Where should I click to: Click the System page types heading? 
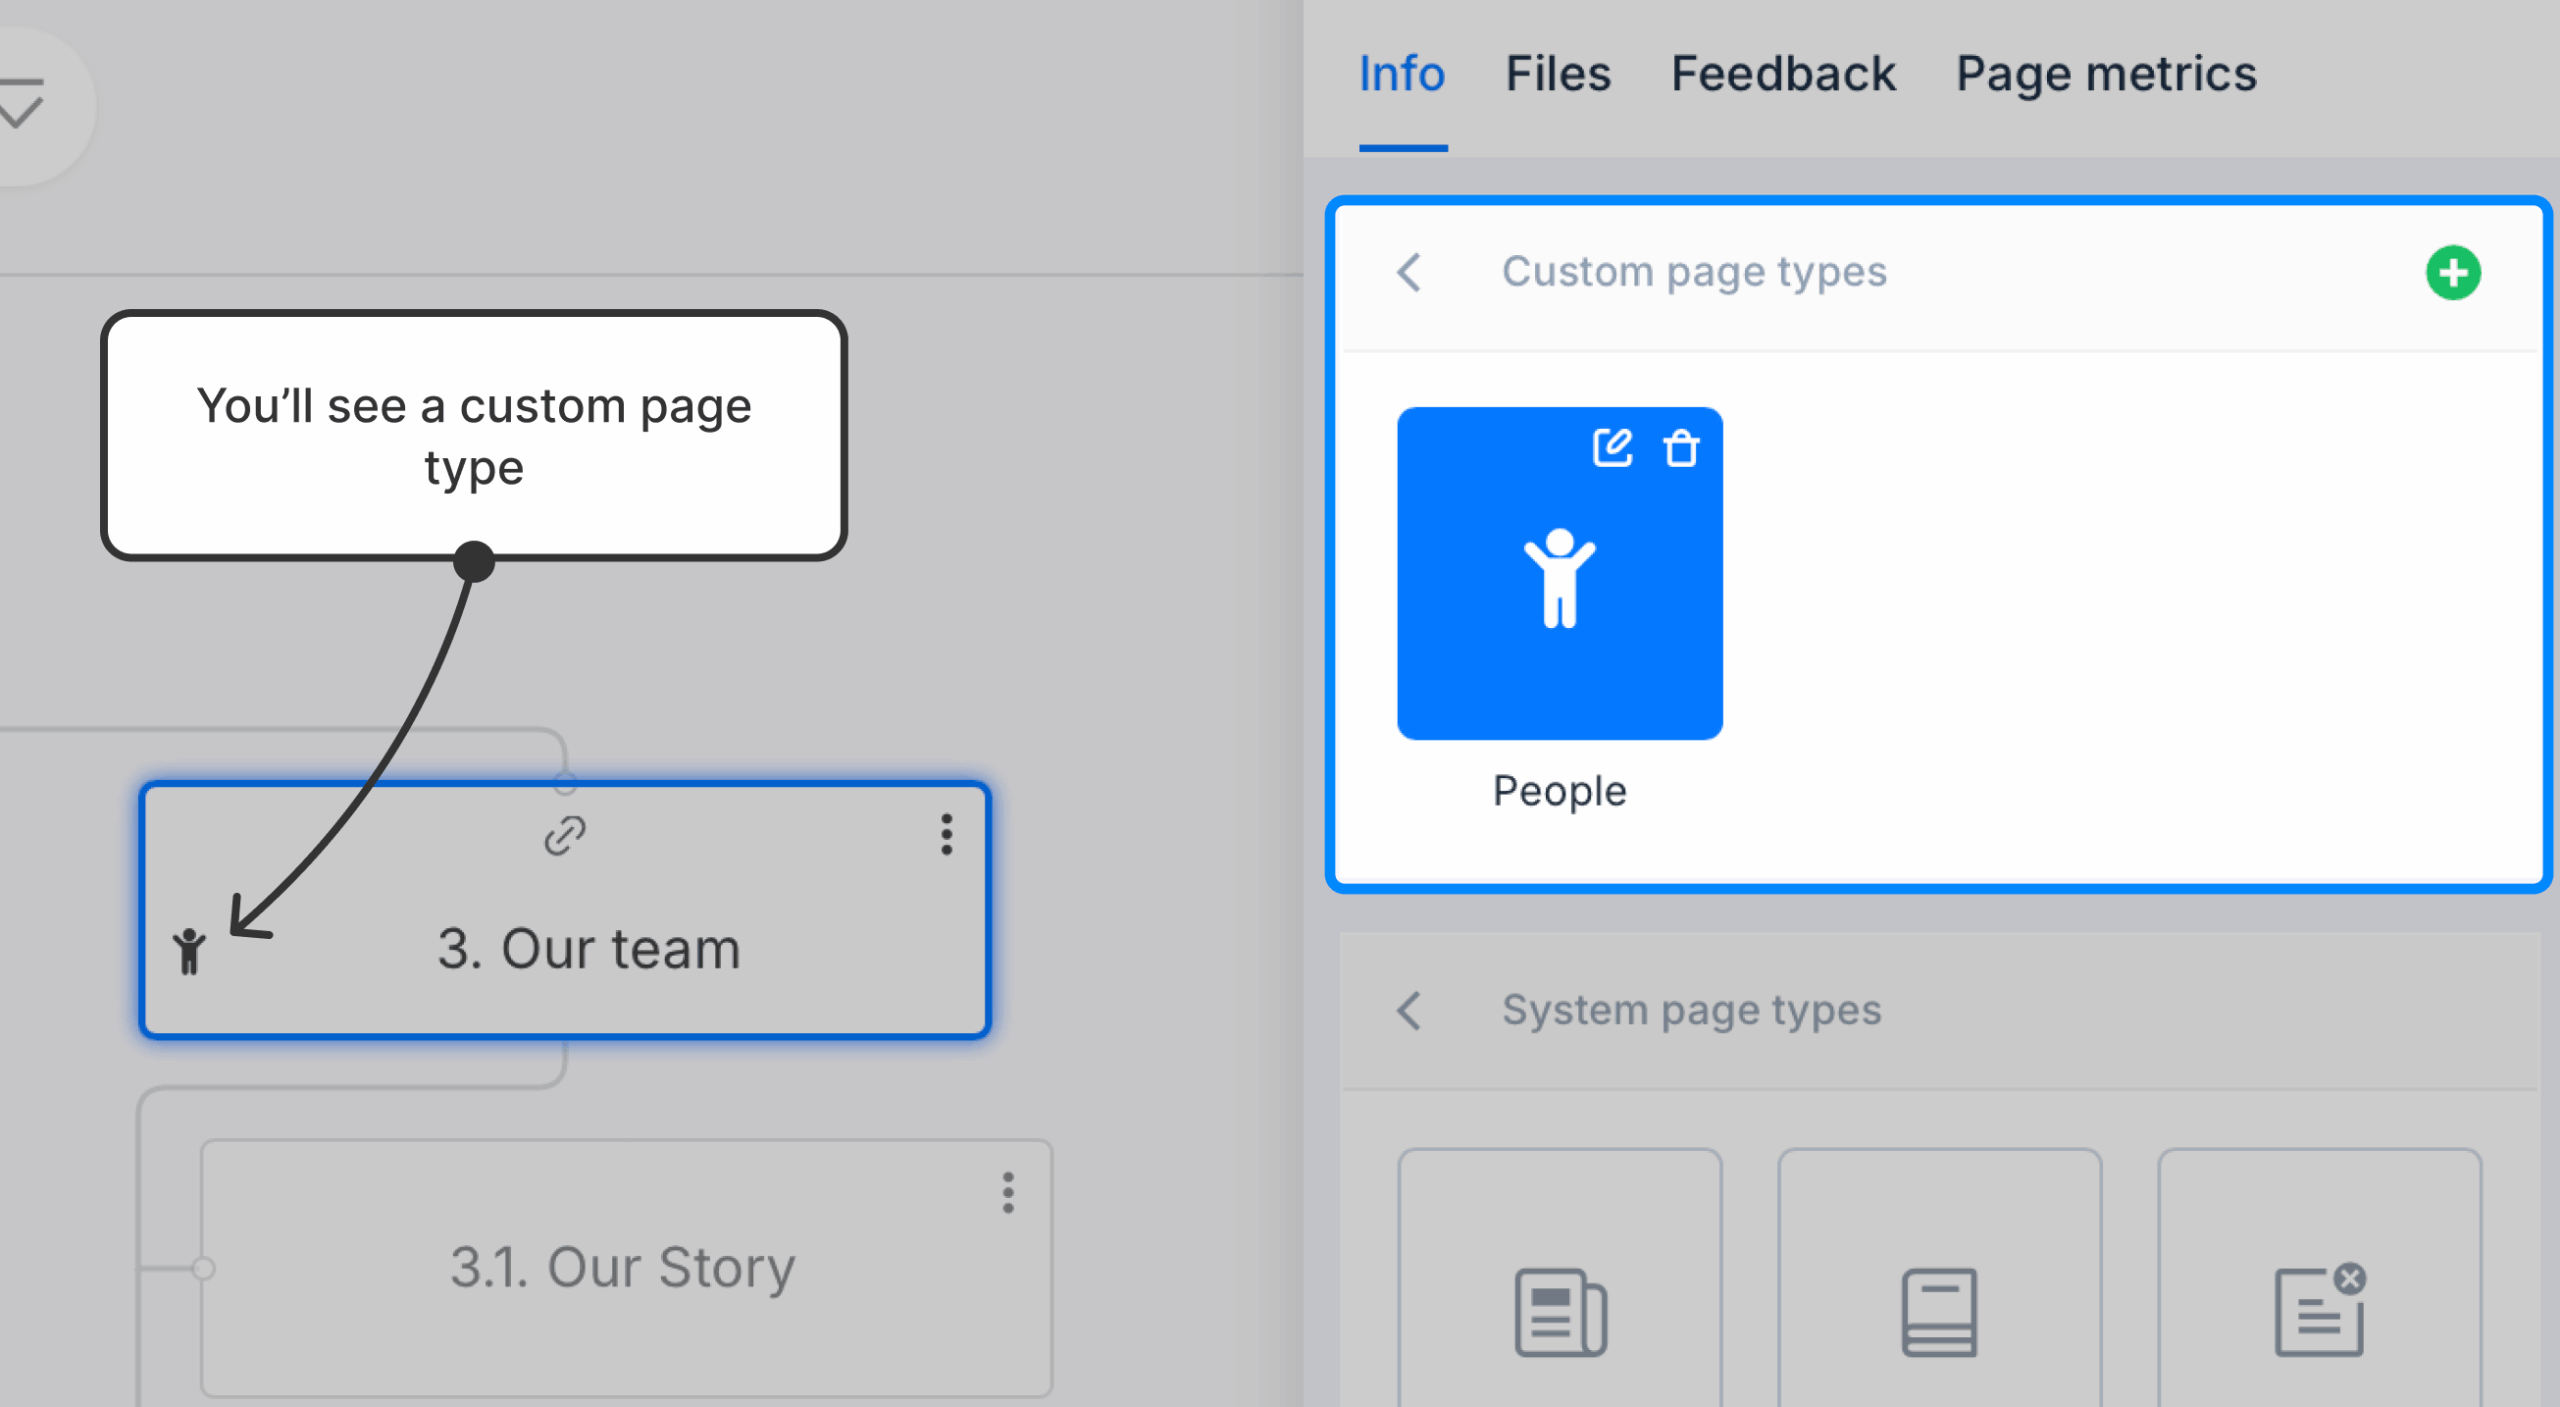coord(1691,1010)
